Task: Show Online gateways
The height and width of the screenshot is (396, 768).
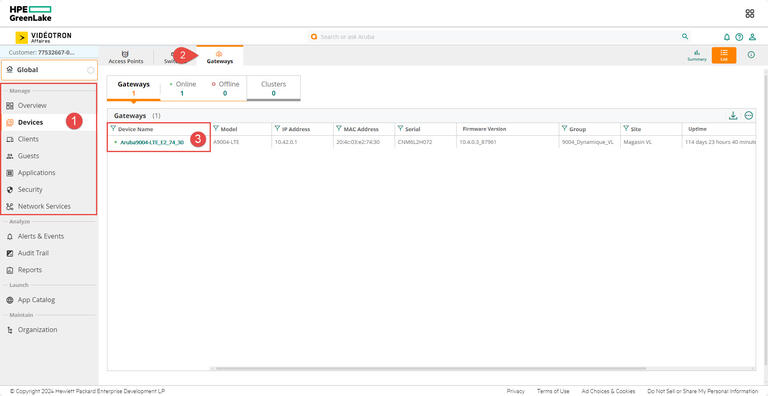Action: point(182,88)
